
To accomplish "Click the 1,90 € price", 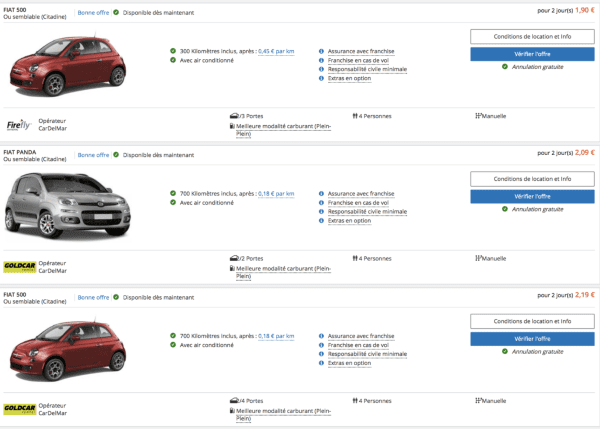I will (585, 10).
